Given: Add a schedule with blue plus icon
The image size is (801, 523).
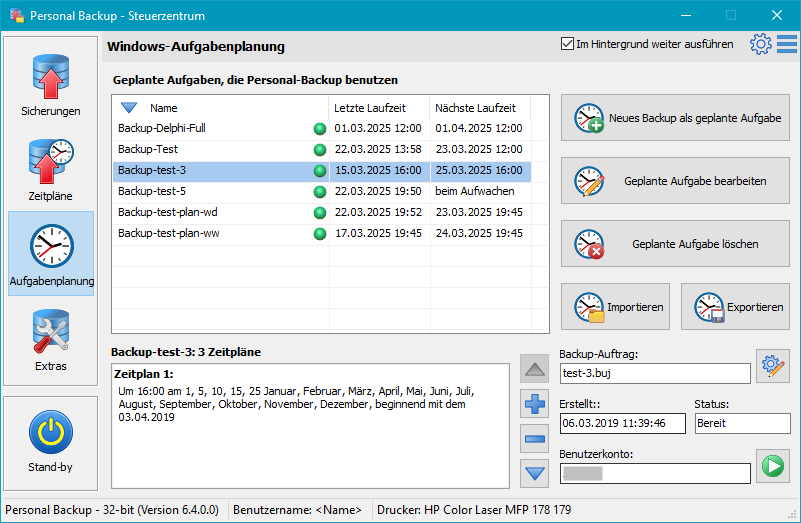Looking at the screenshot, I should [534, 404].
